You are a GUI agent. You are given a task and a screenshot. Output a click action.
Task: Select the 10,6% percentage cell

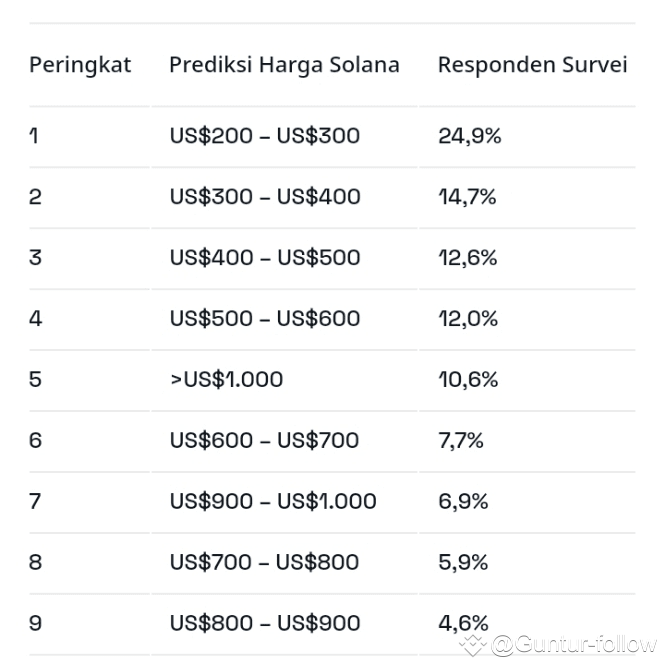click(x=467, y=380)
